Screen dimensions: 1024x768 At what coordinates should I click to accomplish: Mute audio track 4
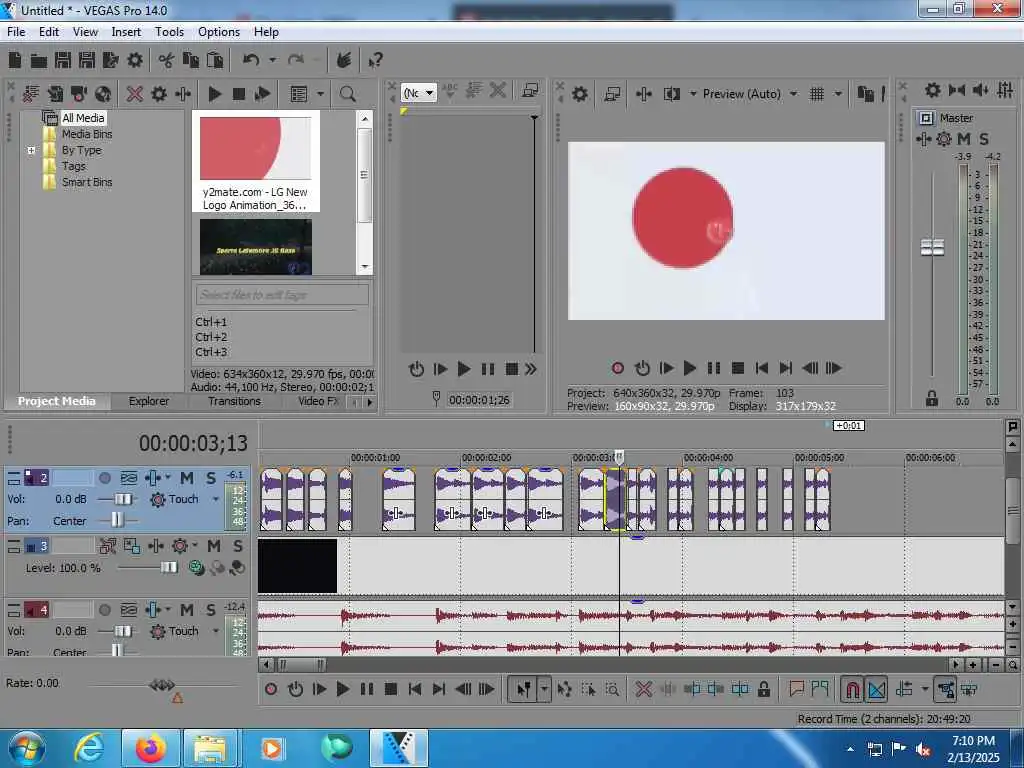(187, 610)
